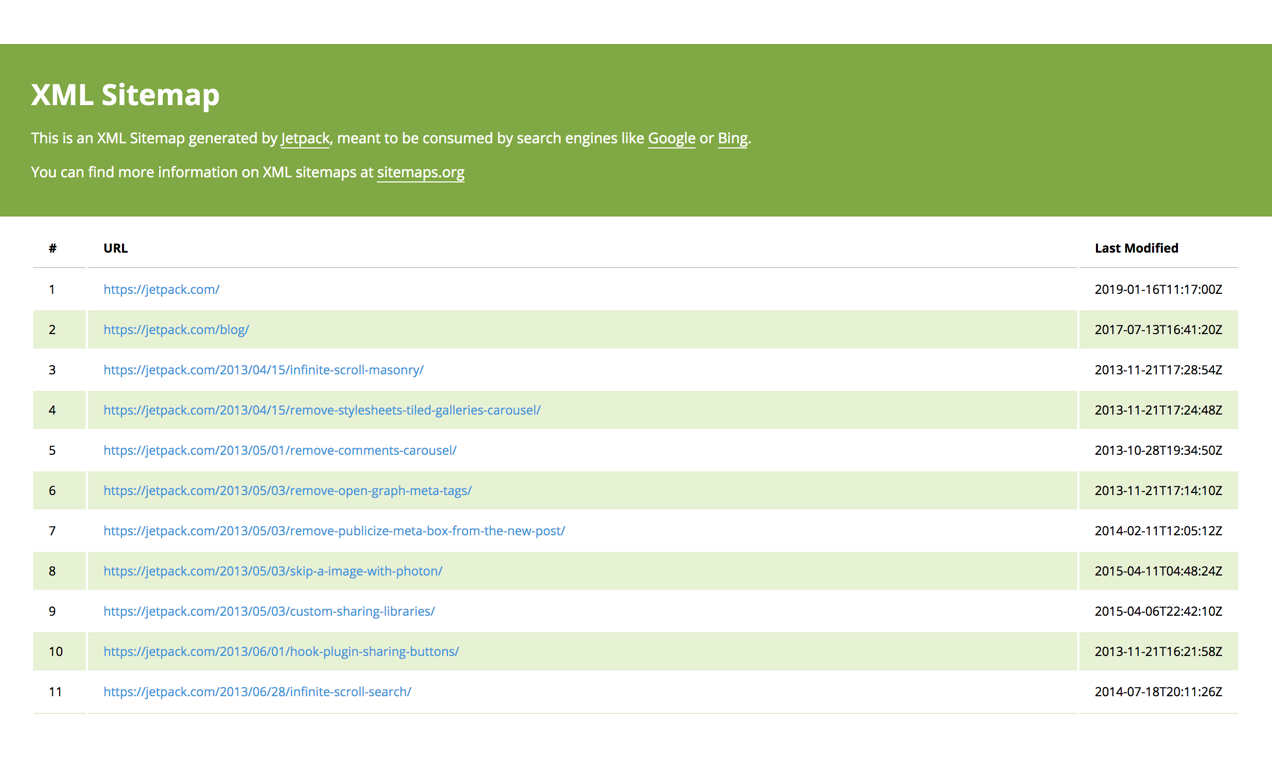Select date 2019-01-16T11:17:00Z
Screen dimensions: 1272x760
[x=1158, y=289]
